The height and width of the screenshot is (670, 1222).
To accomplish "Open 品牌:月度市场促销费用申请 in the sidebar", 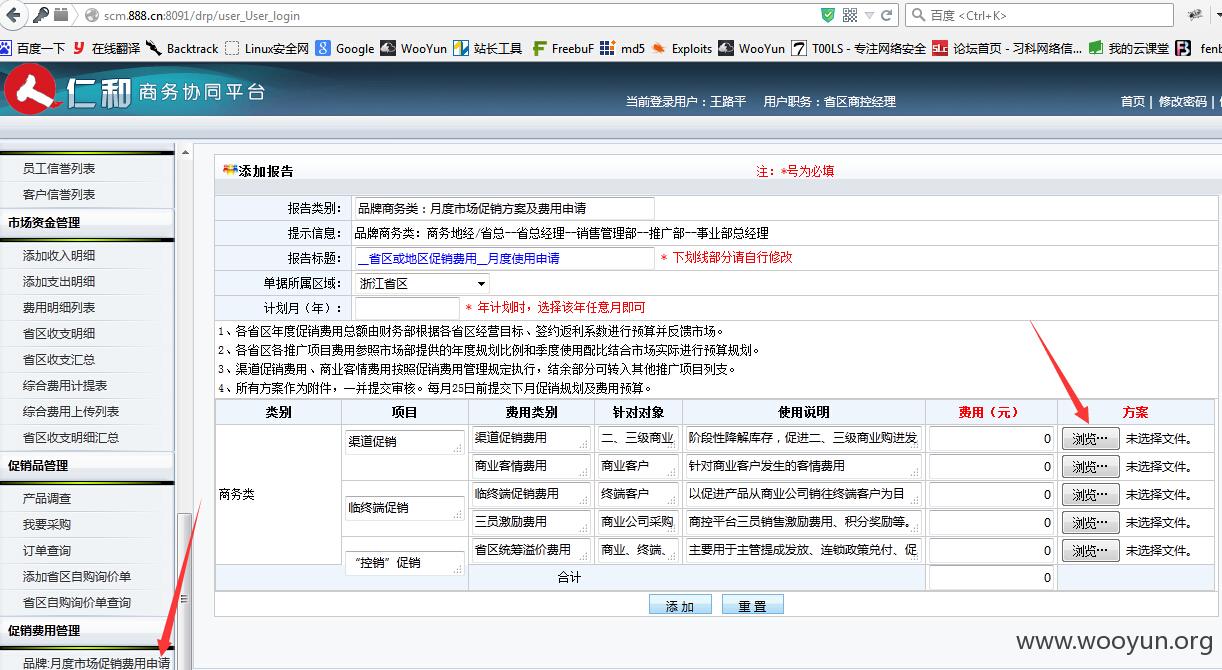I will tap(96, 663).
